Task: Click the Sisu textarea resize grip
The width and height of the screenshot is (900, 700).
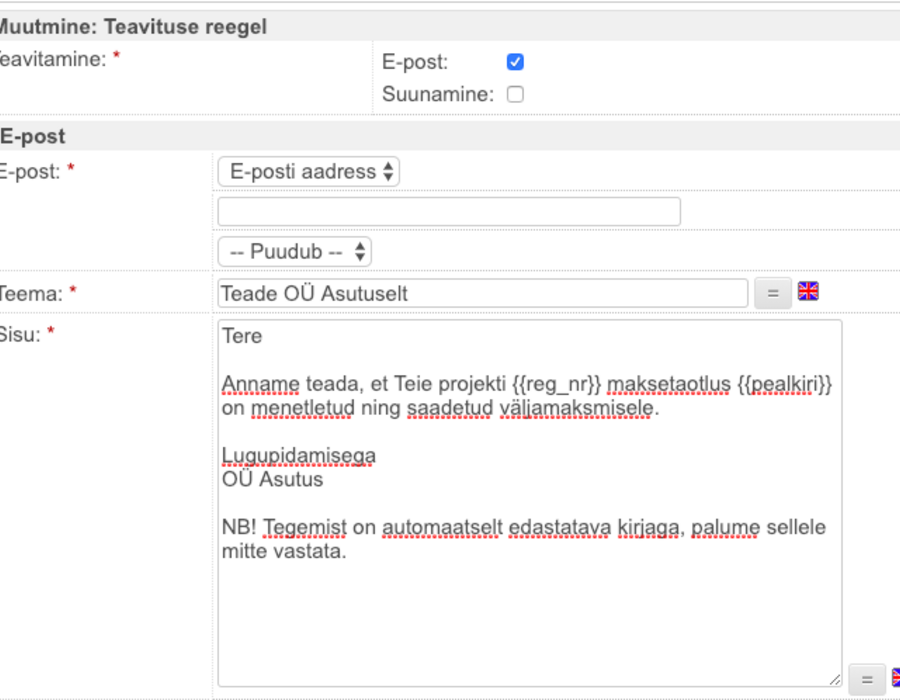Action: (835, 679)
